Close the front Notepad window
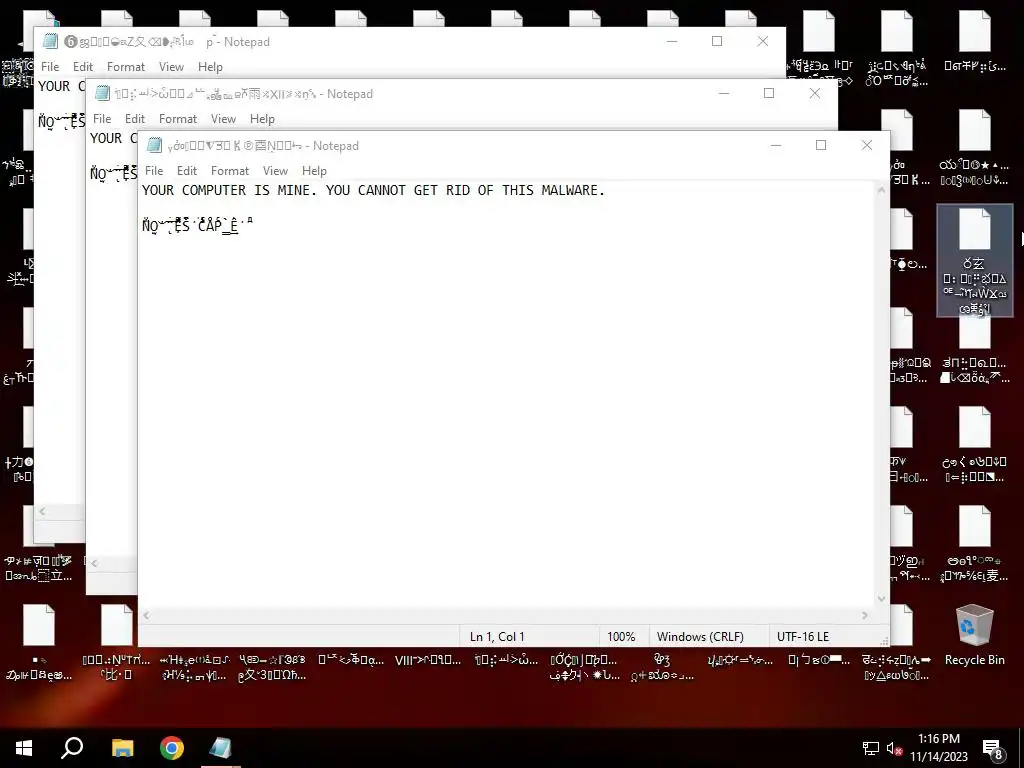 coord(867,145)
